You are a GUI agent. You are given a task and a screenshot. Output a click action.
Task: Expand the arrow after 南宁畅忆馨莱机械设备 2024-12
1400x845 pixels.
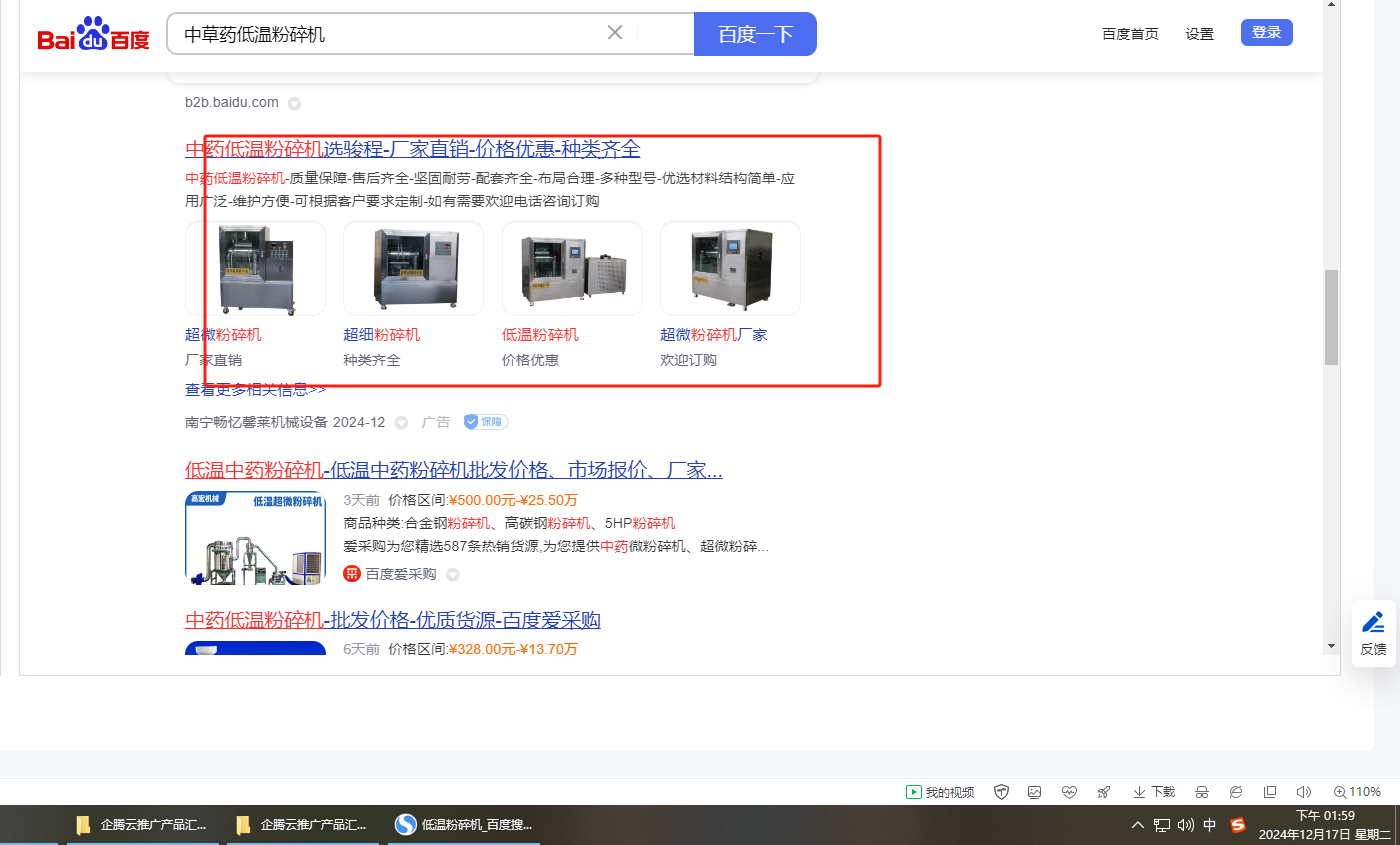(401, 423)
